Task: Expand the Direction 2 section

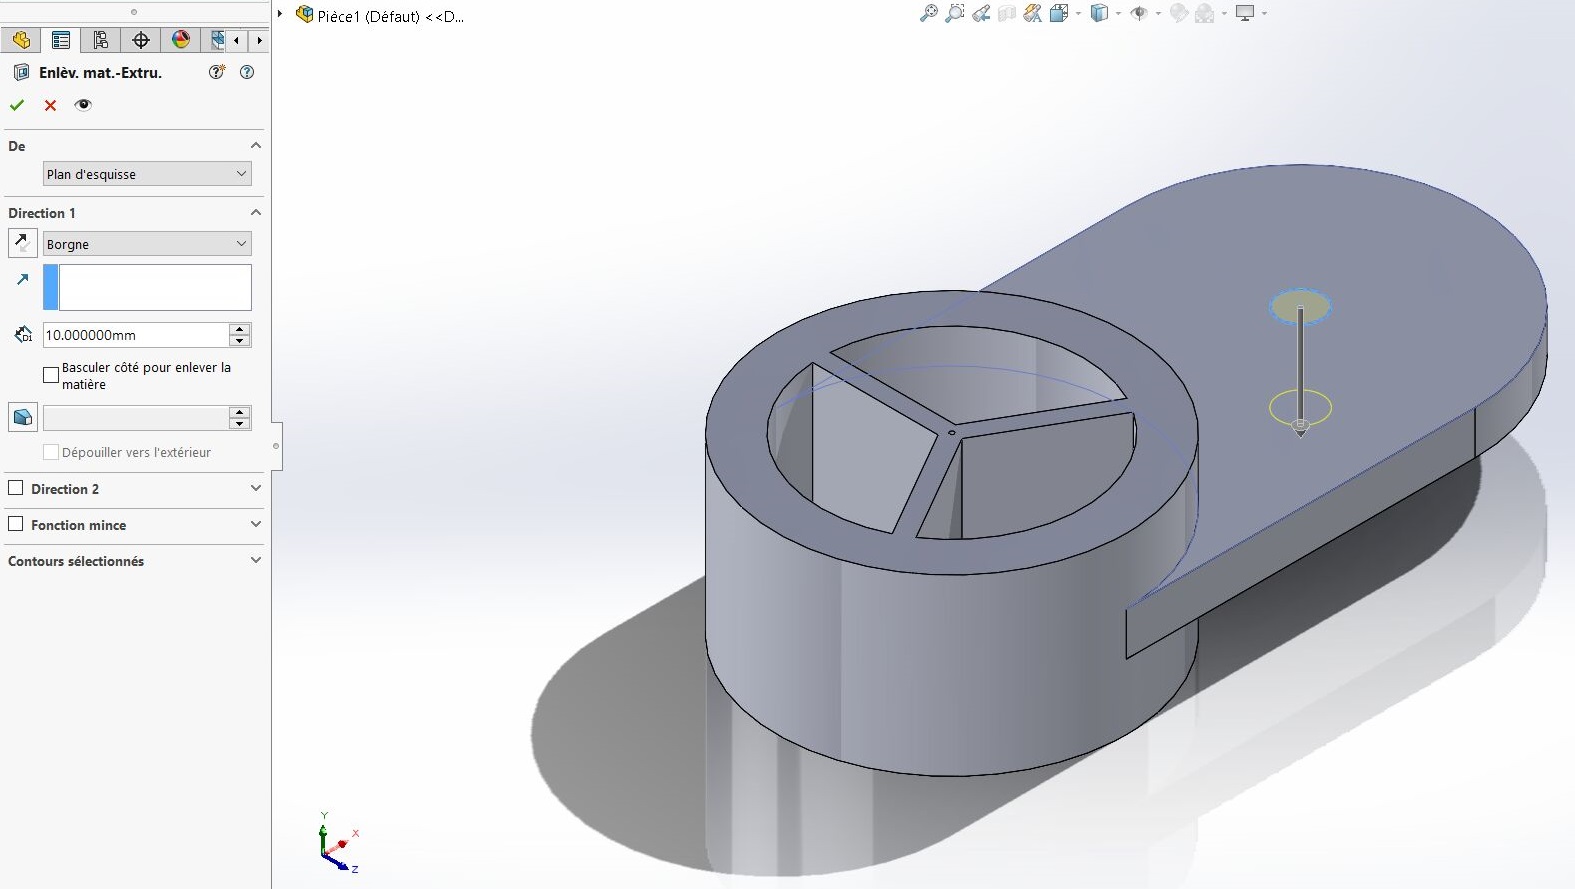Action: 255,488
